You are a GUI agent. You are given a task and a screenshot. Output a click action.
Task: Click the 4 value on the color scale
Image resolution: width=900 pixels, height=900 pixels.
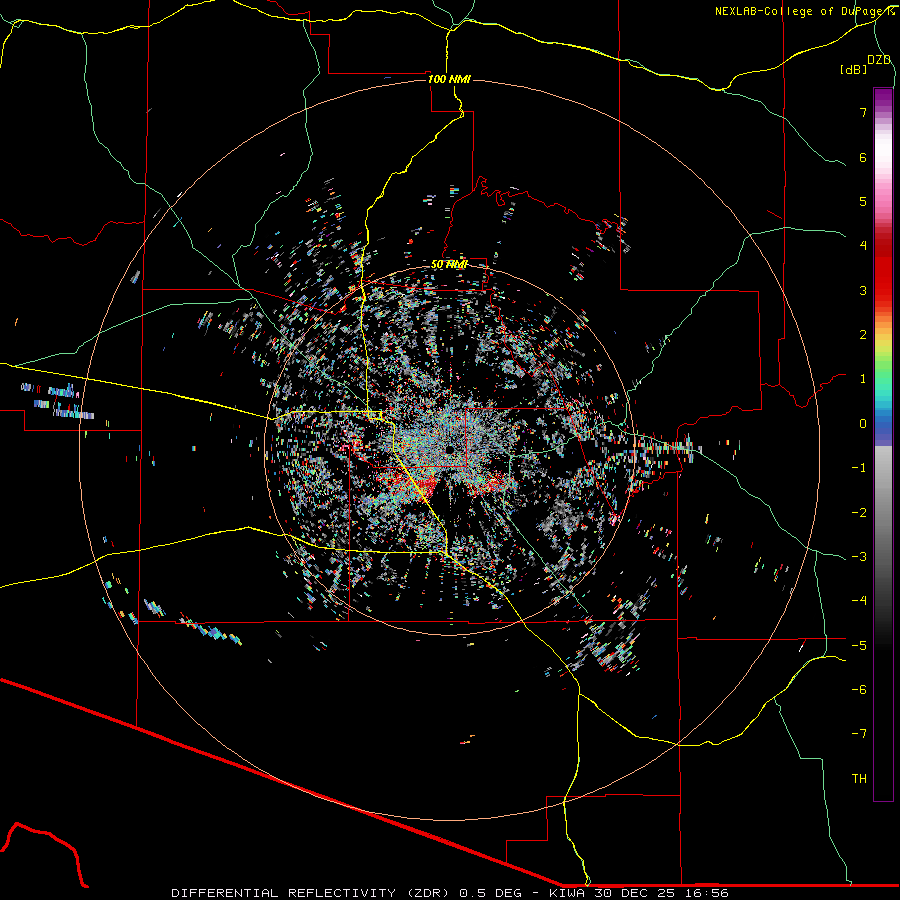click(863, 246)
